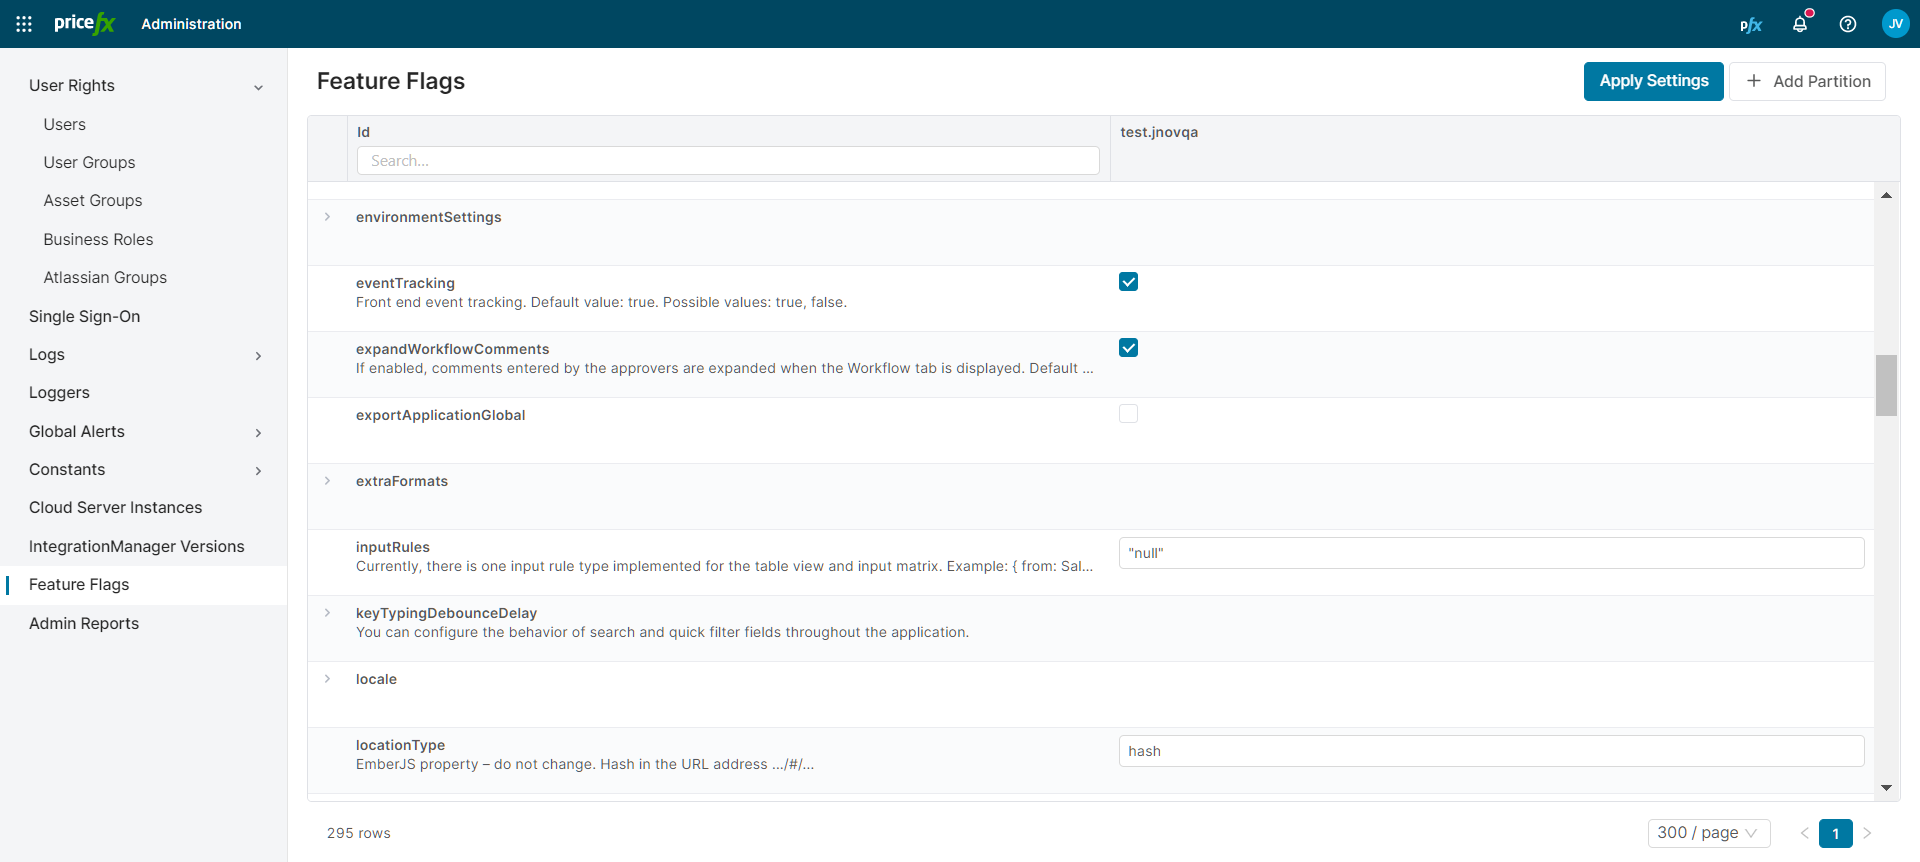This screenshot has height=862, width=1920.
Task: Uncheck the eventTracking checkbox
Action: 1128,282
